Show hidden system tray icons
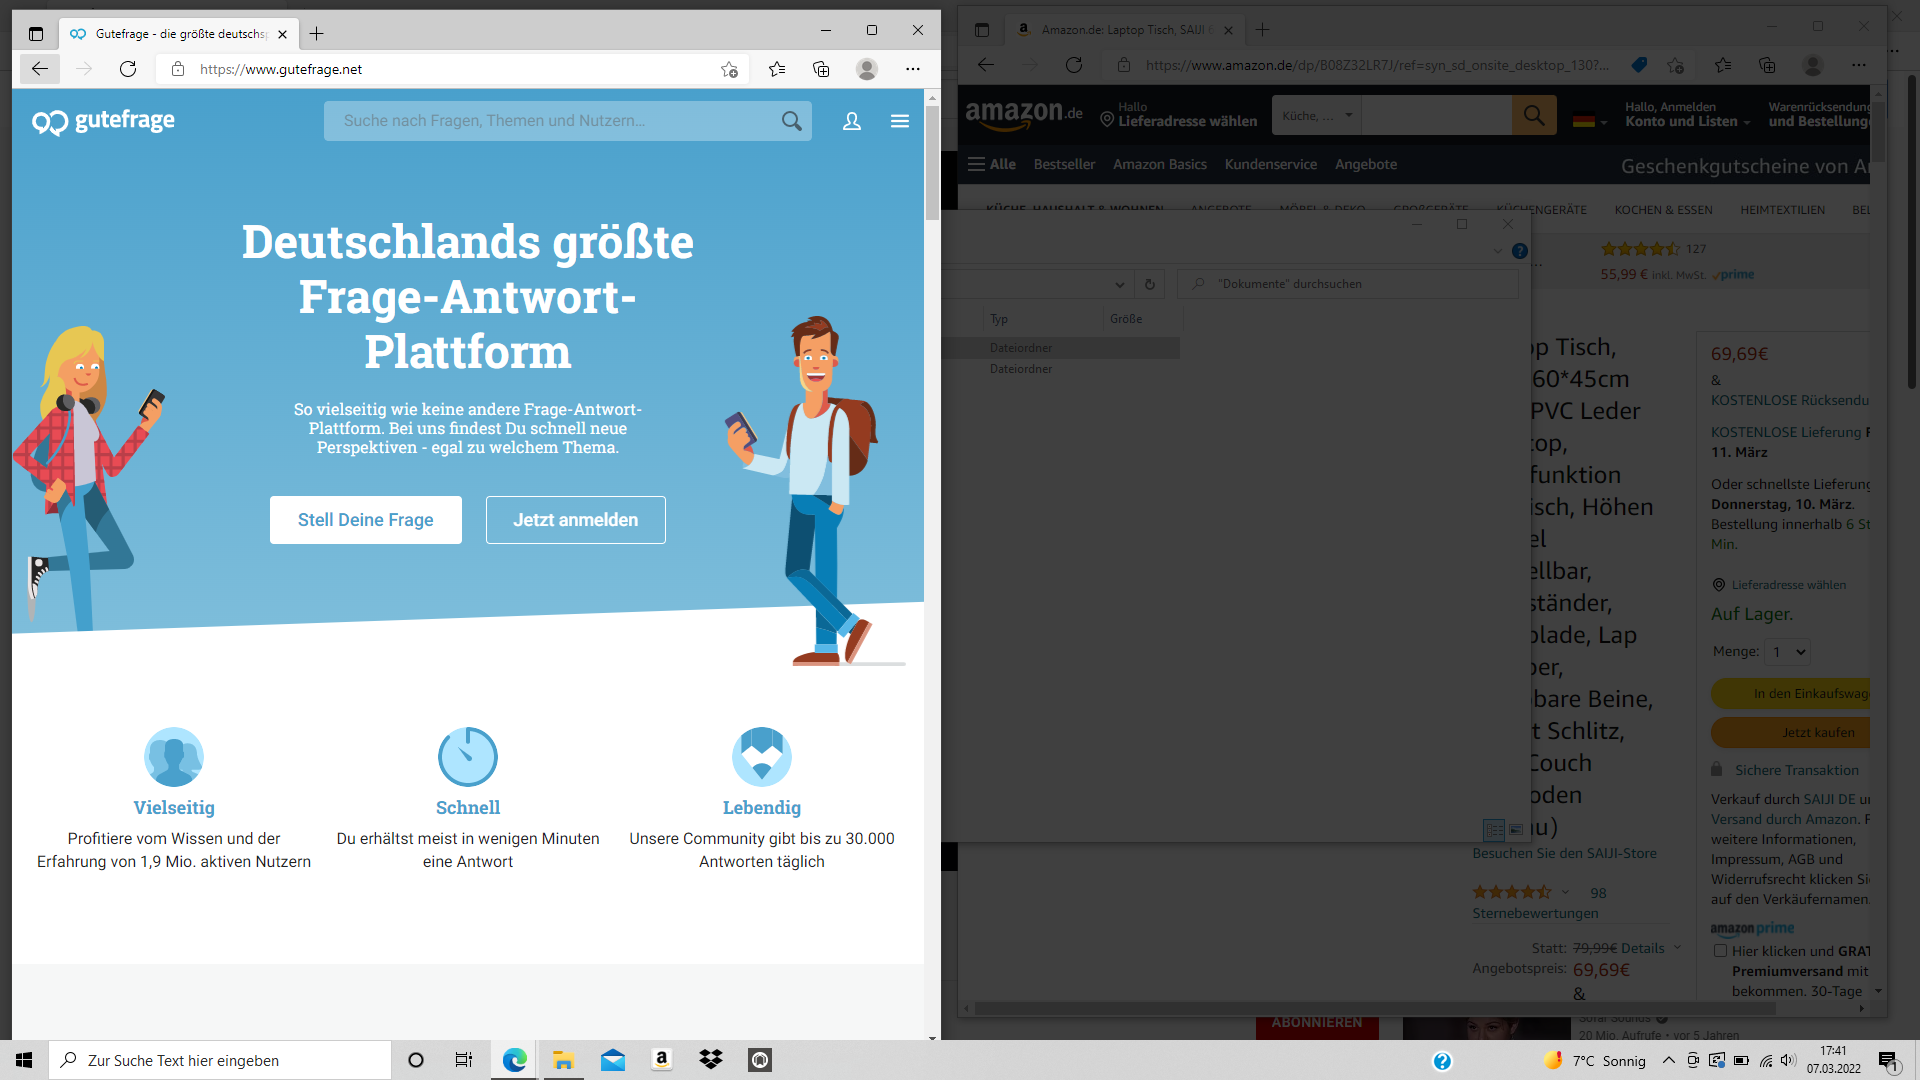The image size is (1920, 1080). tap(1668, 1060)
